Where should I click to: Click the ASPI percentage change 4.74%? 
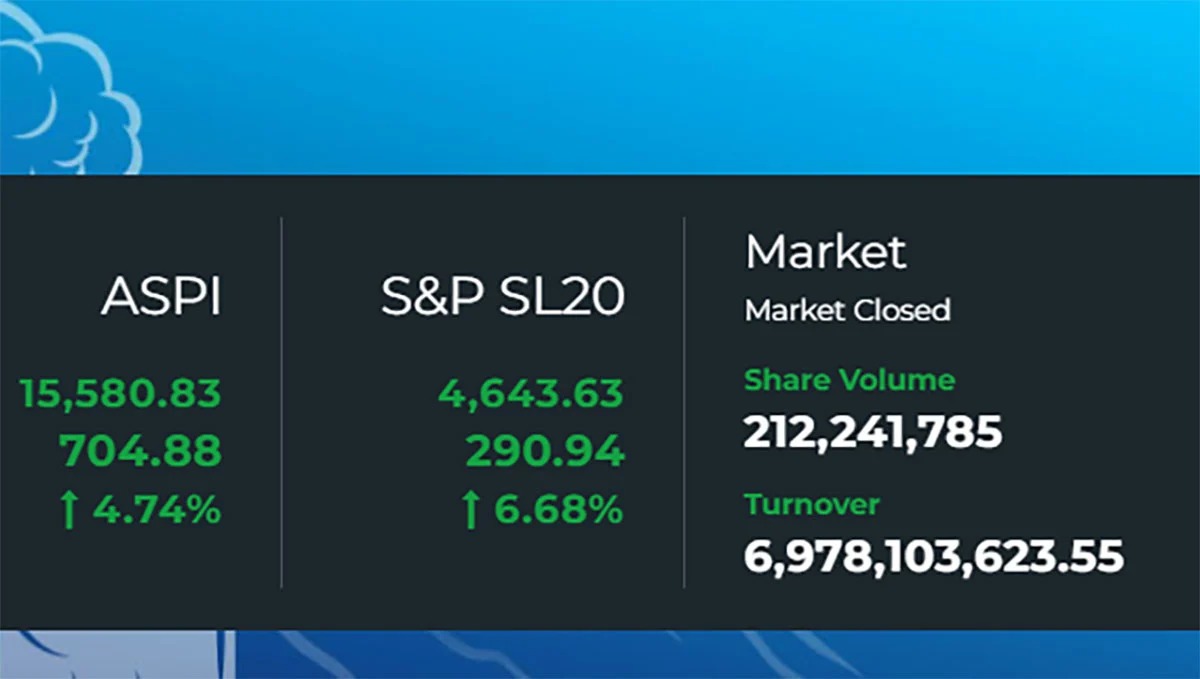(x=156, y=511)
